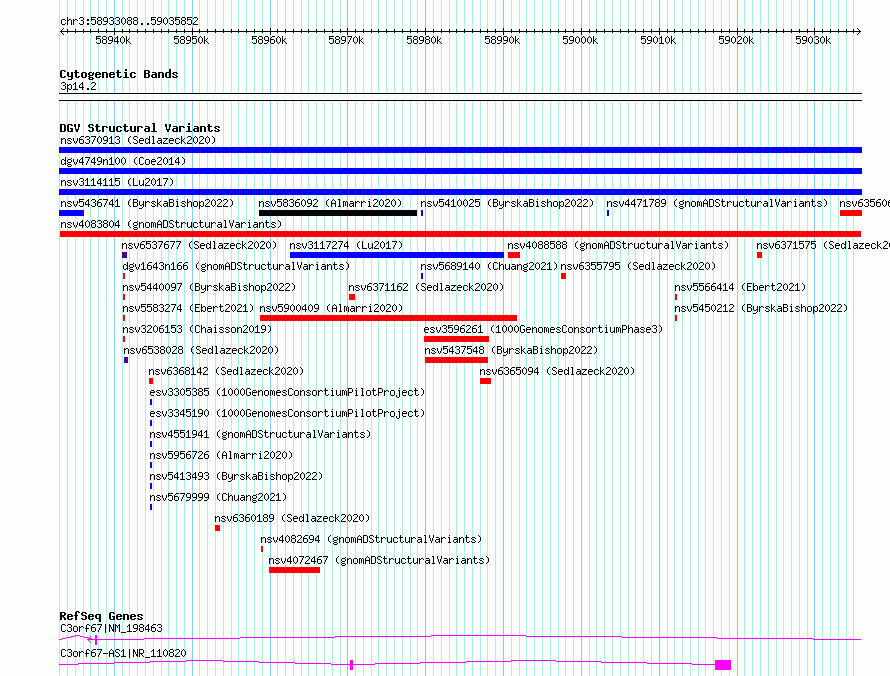Screen dimensions: 890x676
Task: Select the dgv4749n100 (Coe2014) variant label
Action: 123,161
